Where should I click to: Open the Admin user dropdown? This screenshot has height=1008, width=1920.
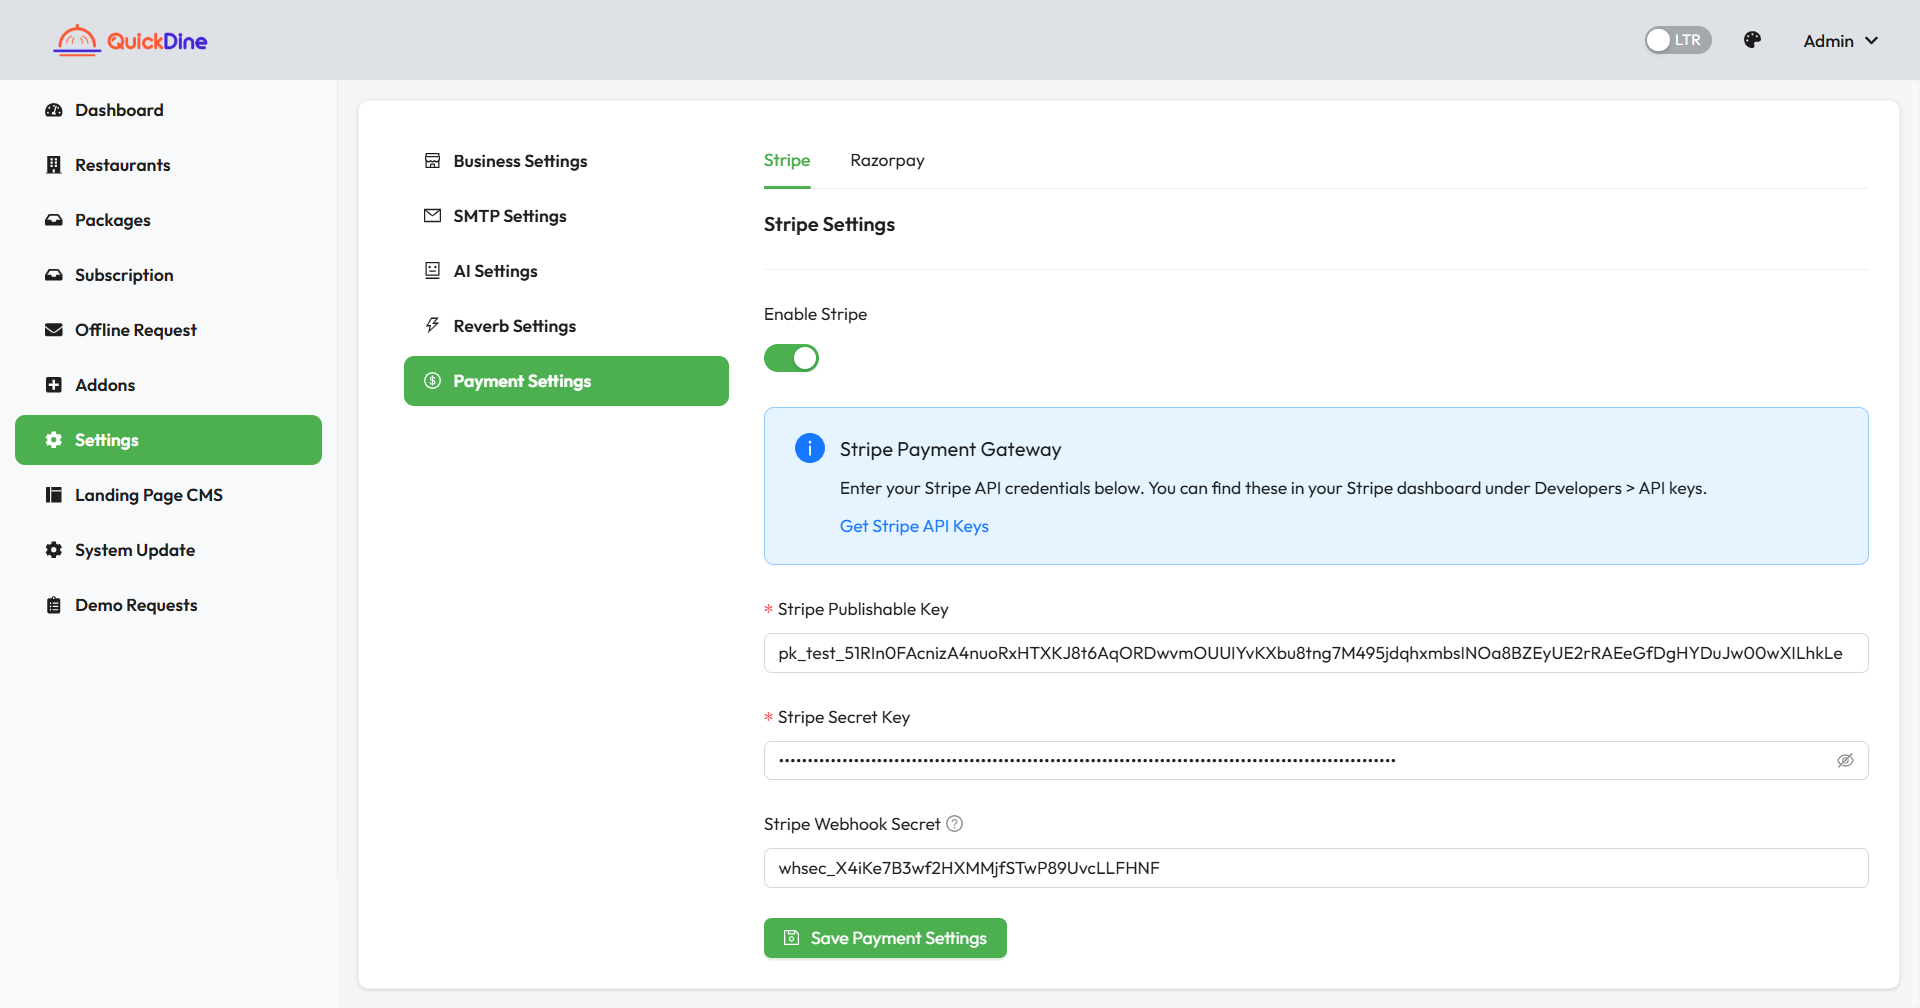click(1840, 41)
